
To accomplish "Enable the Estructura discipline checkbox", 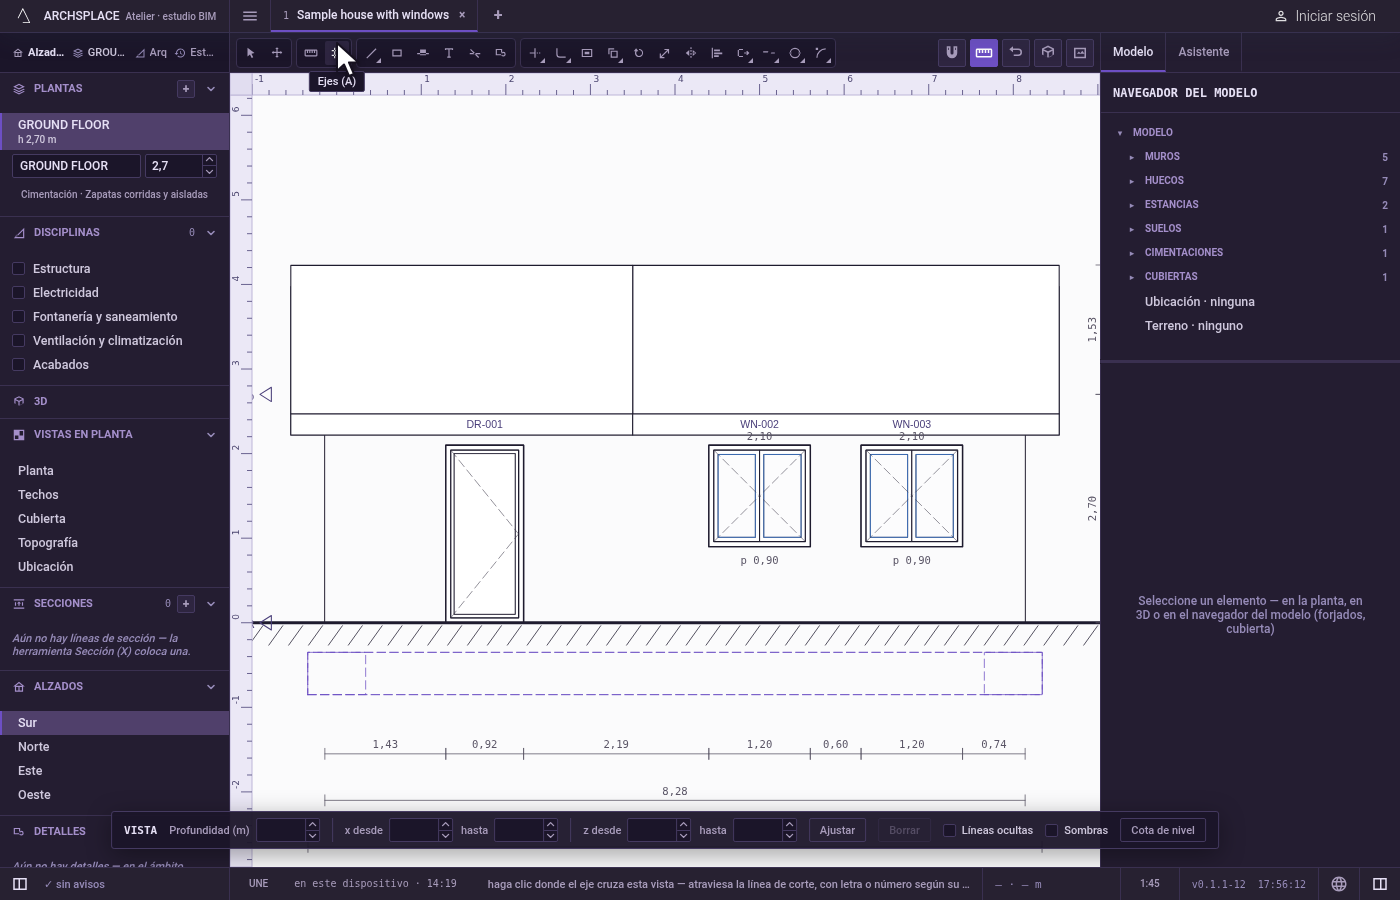I will coord(18,269).
